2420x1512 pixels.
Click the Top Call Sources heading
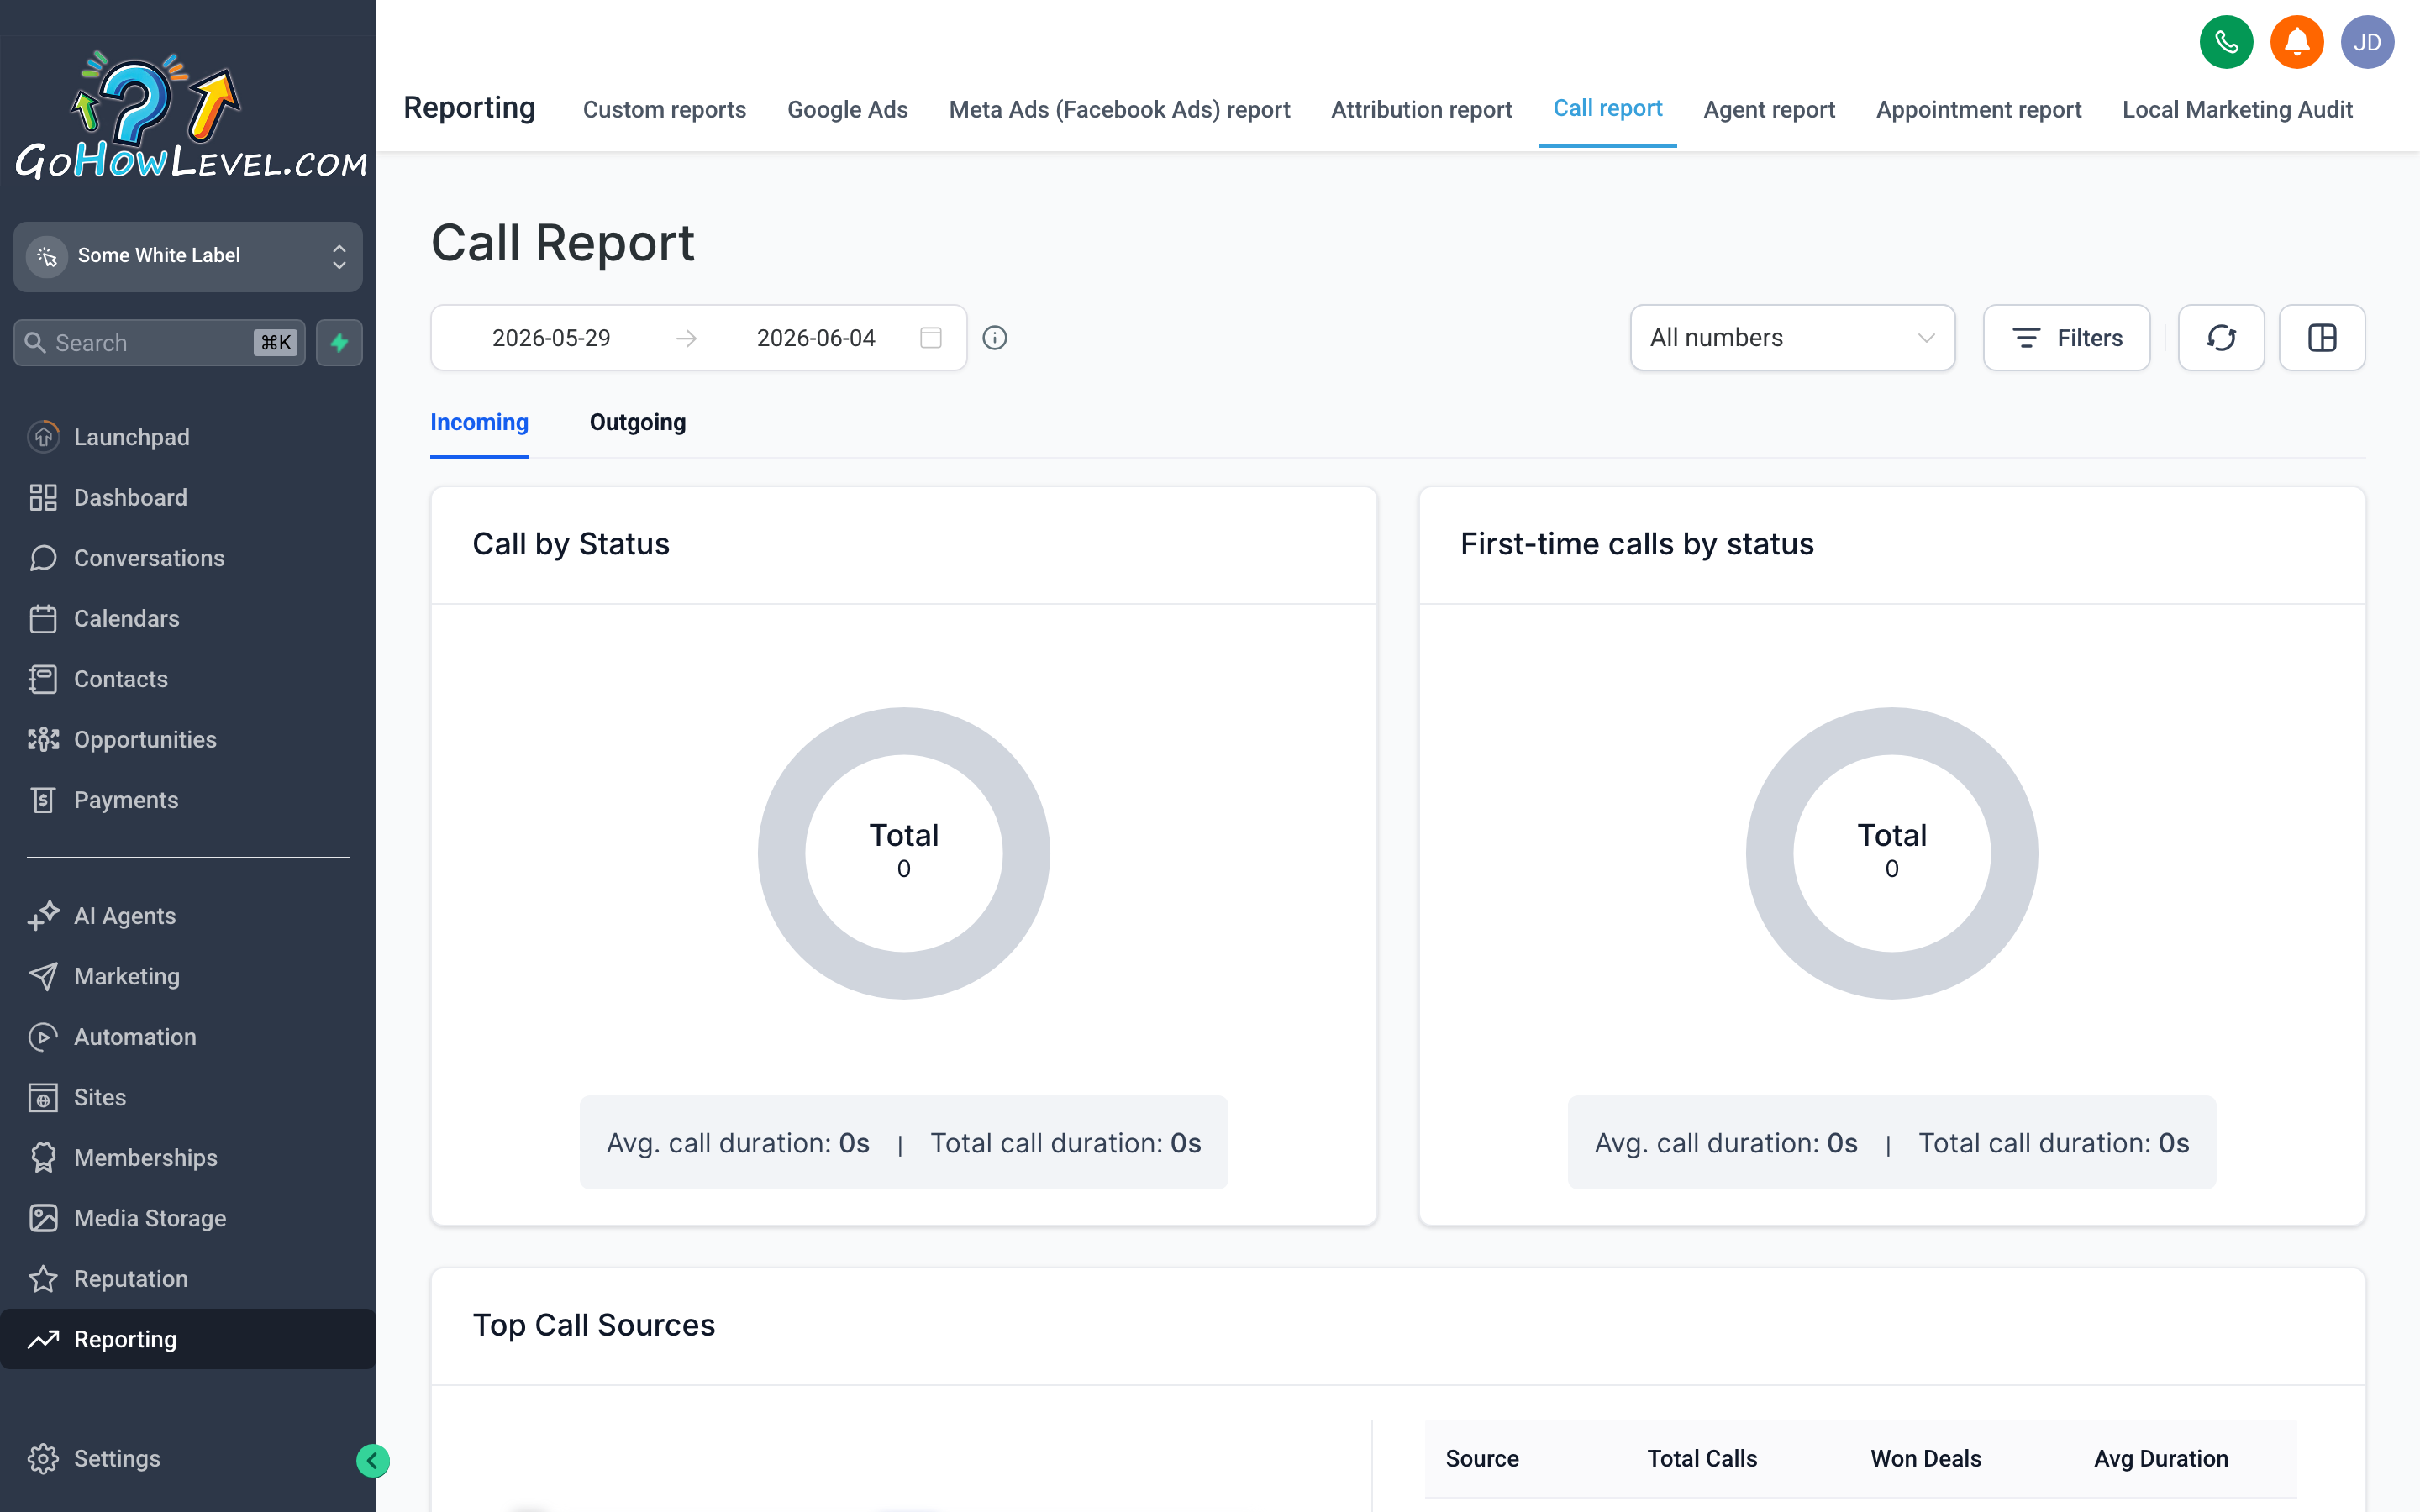[x=593, y=1325]
